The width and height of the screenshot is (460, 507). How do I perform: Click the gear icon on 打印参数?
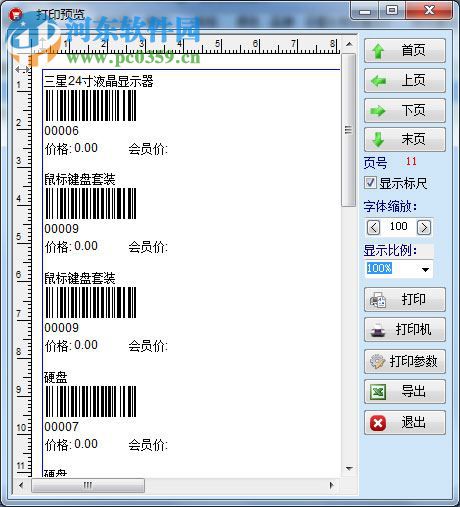point(378,361)
